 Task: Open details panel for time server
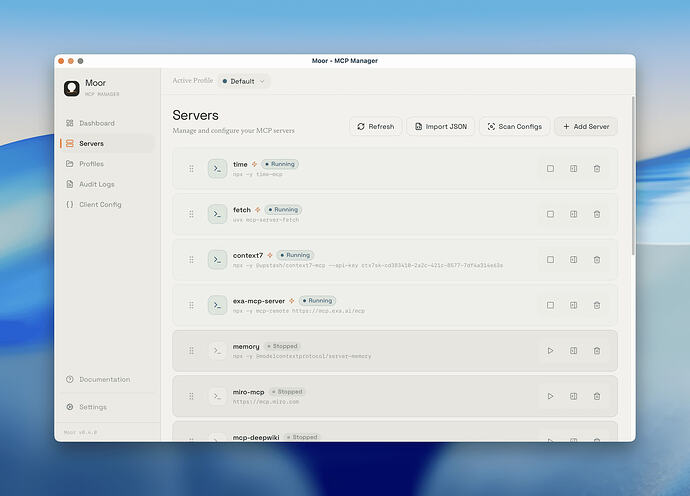click(573, 169)
